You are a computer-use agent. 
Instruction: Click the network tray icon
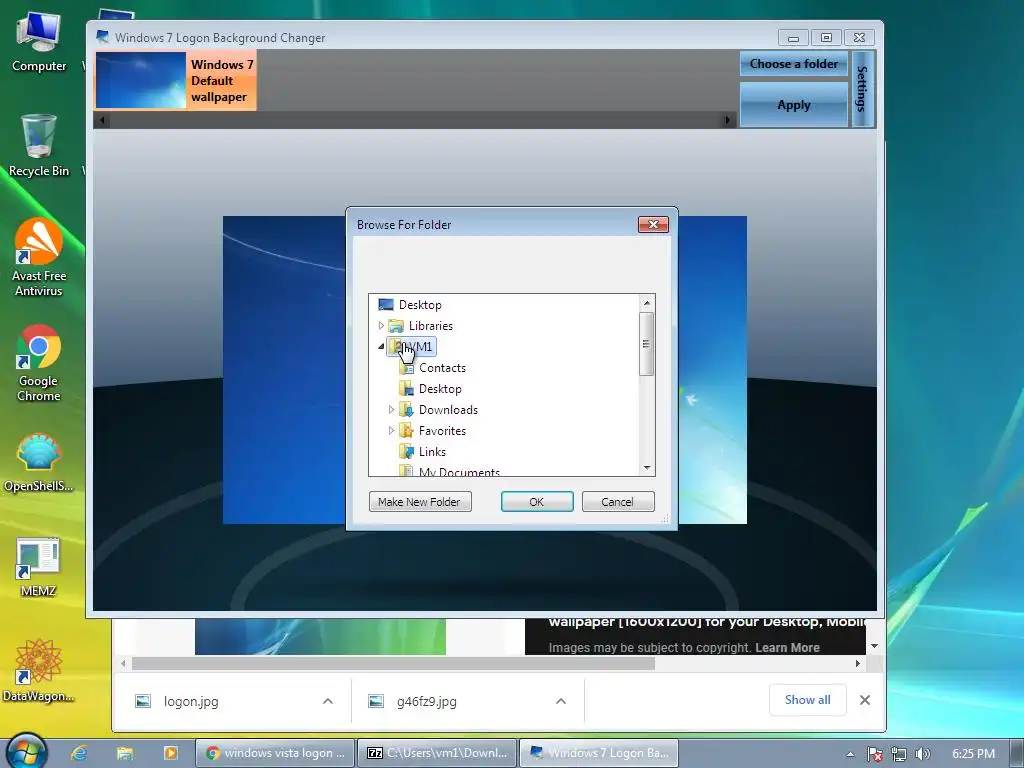(899, 754)
